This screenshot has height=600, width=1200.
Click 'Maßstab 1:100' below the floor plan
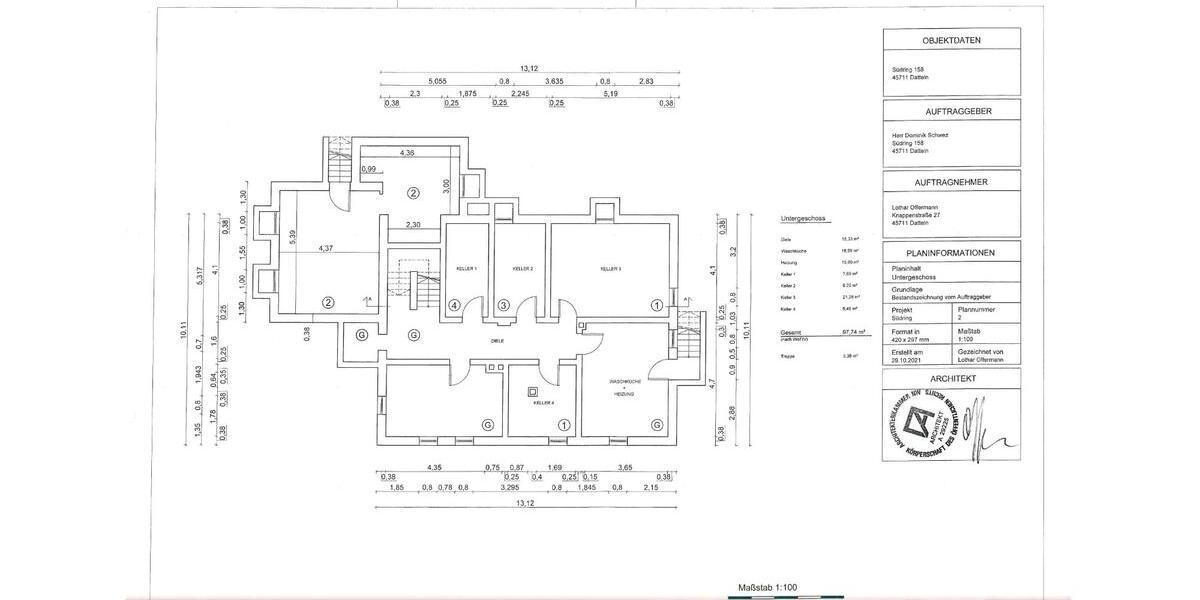(x=767, y=589)
